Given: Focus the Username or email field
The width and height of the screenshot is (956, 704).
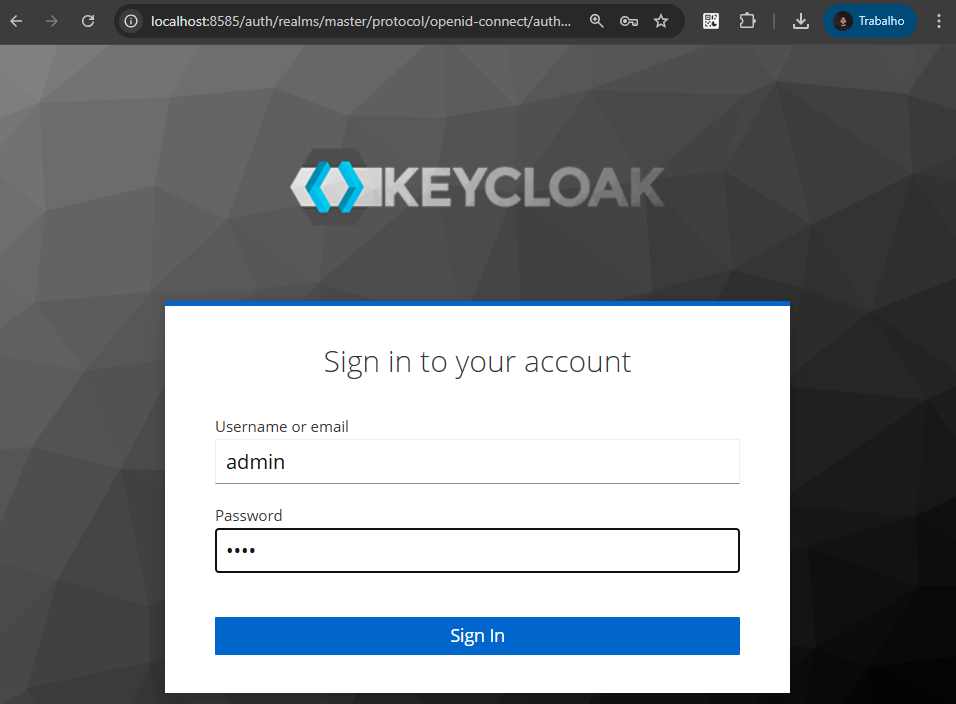Looking at the screenshot, I should point(477,462).
